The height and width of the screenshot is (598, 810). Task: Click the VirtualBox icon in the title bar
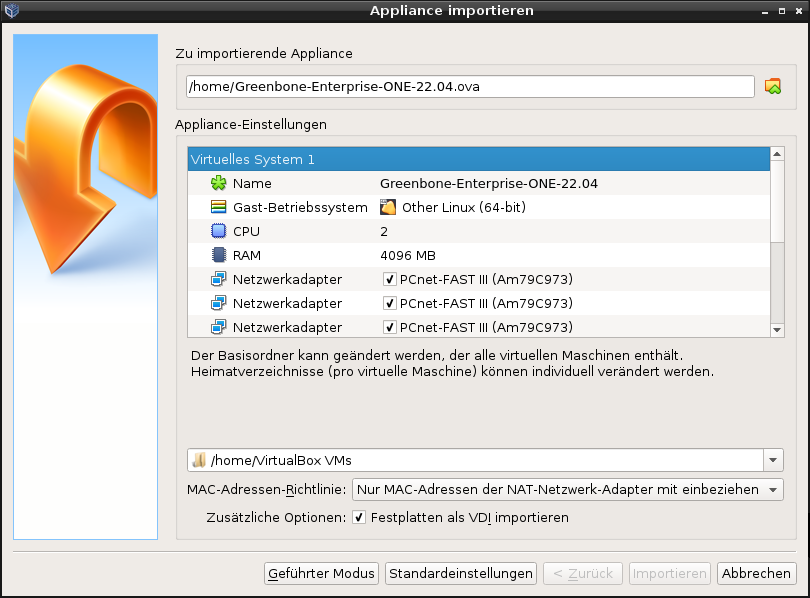(x=12, y=10)
